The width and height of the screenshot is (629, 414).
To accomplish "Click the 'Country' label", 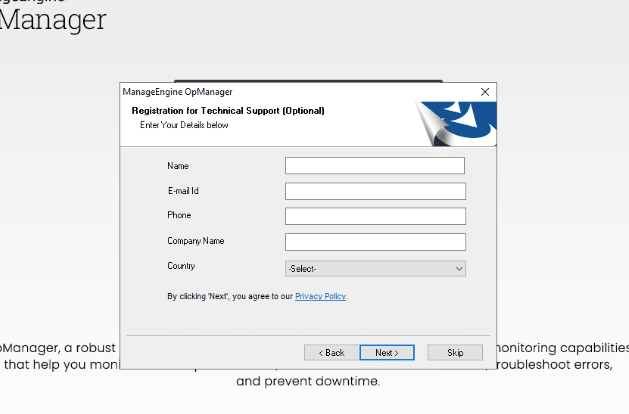I will coord(181,266).
